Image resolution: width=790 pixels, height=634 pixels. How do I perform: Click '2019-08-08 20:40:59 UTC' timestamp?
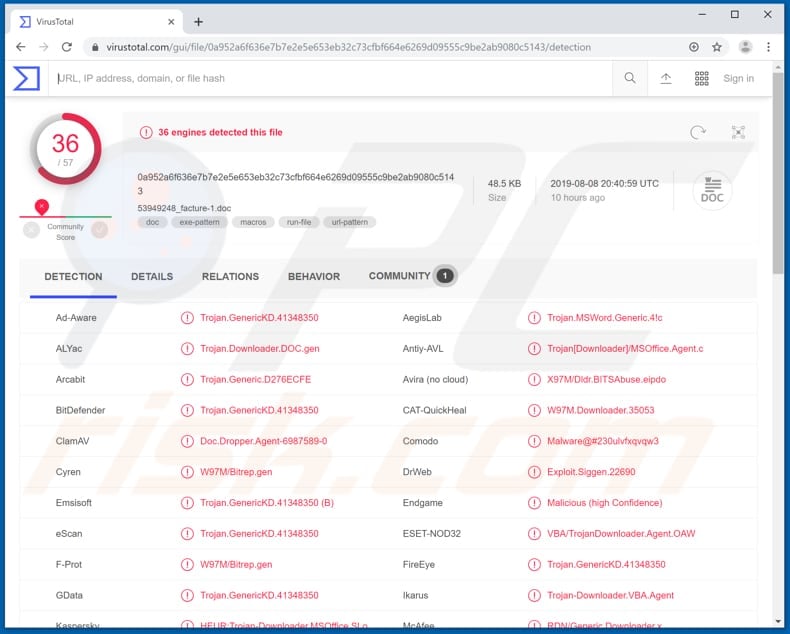[x=605, y=184]
